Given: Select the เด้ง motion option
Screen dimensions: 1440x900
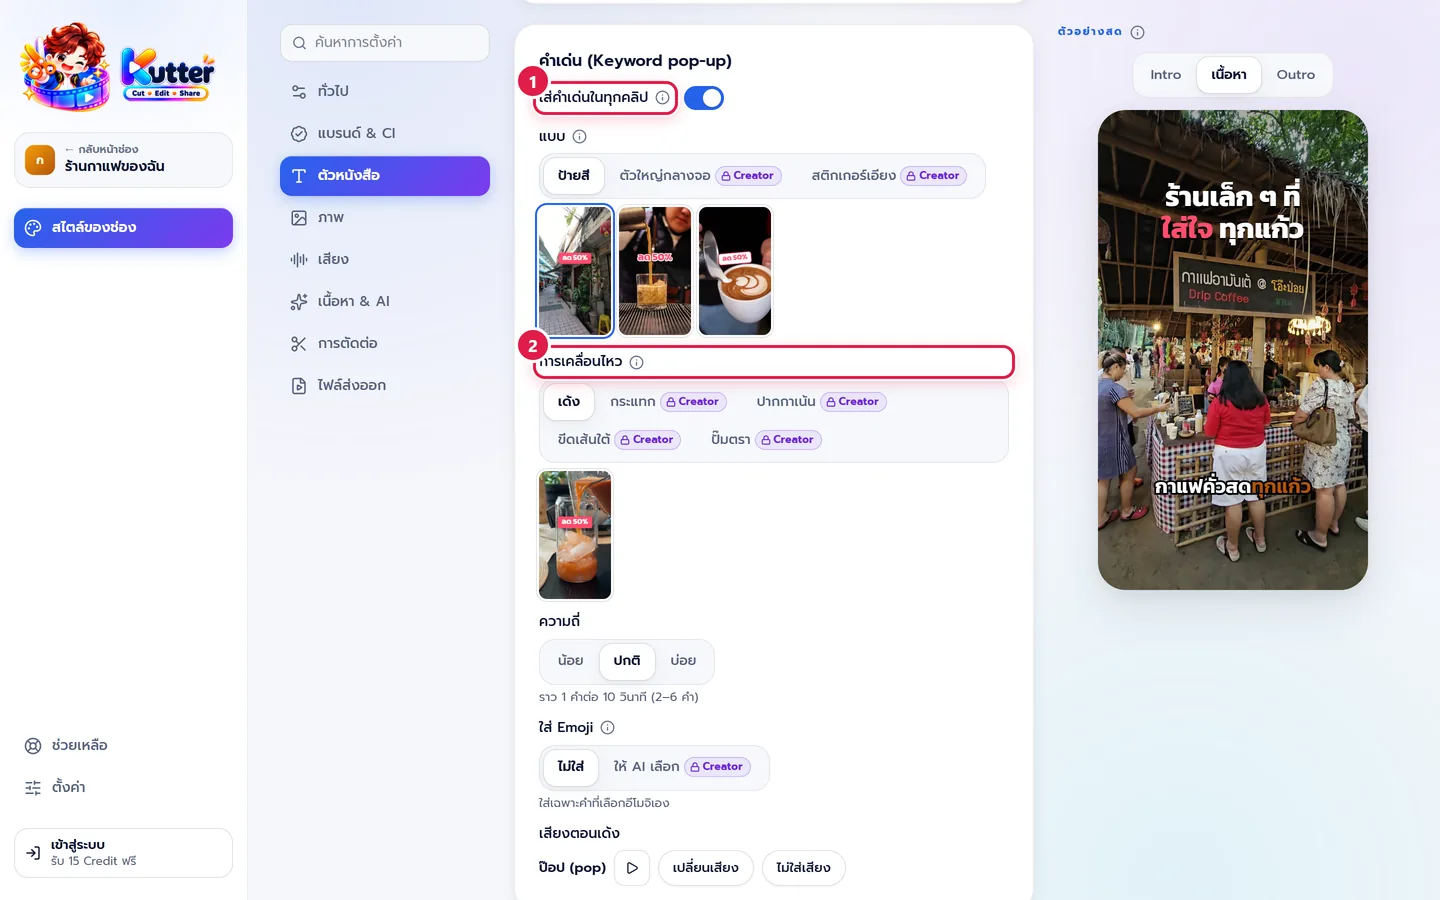Looking at the screenshot, I should tap(569, 402).
